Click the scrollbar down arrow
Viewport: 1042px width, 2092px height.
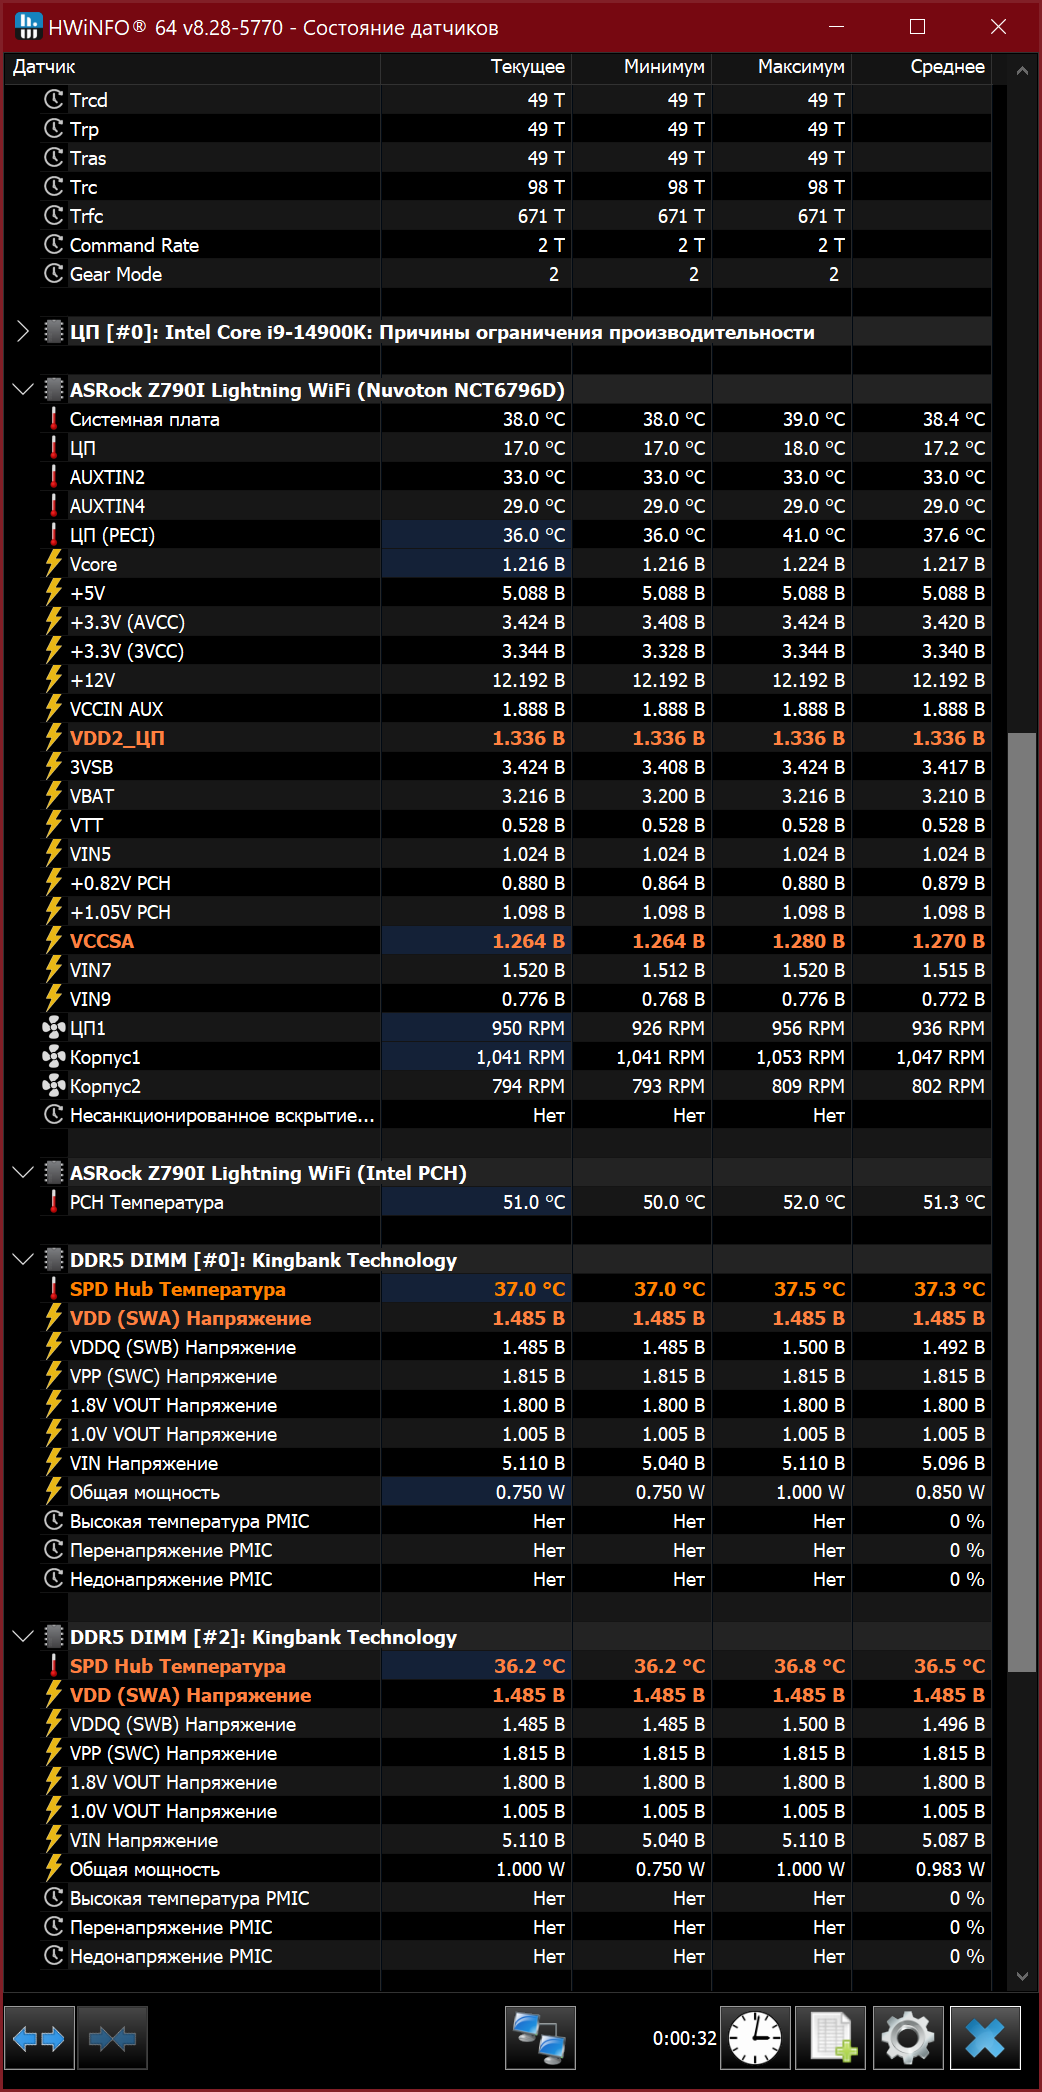1021,1976
